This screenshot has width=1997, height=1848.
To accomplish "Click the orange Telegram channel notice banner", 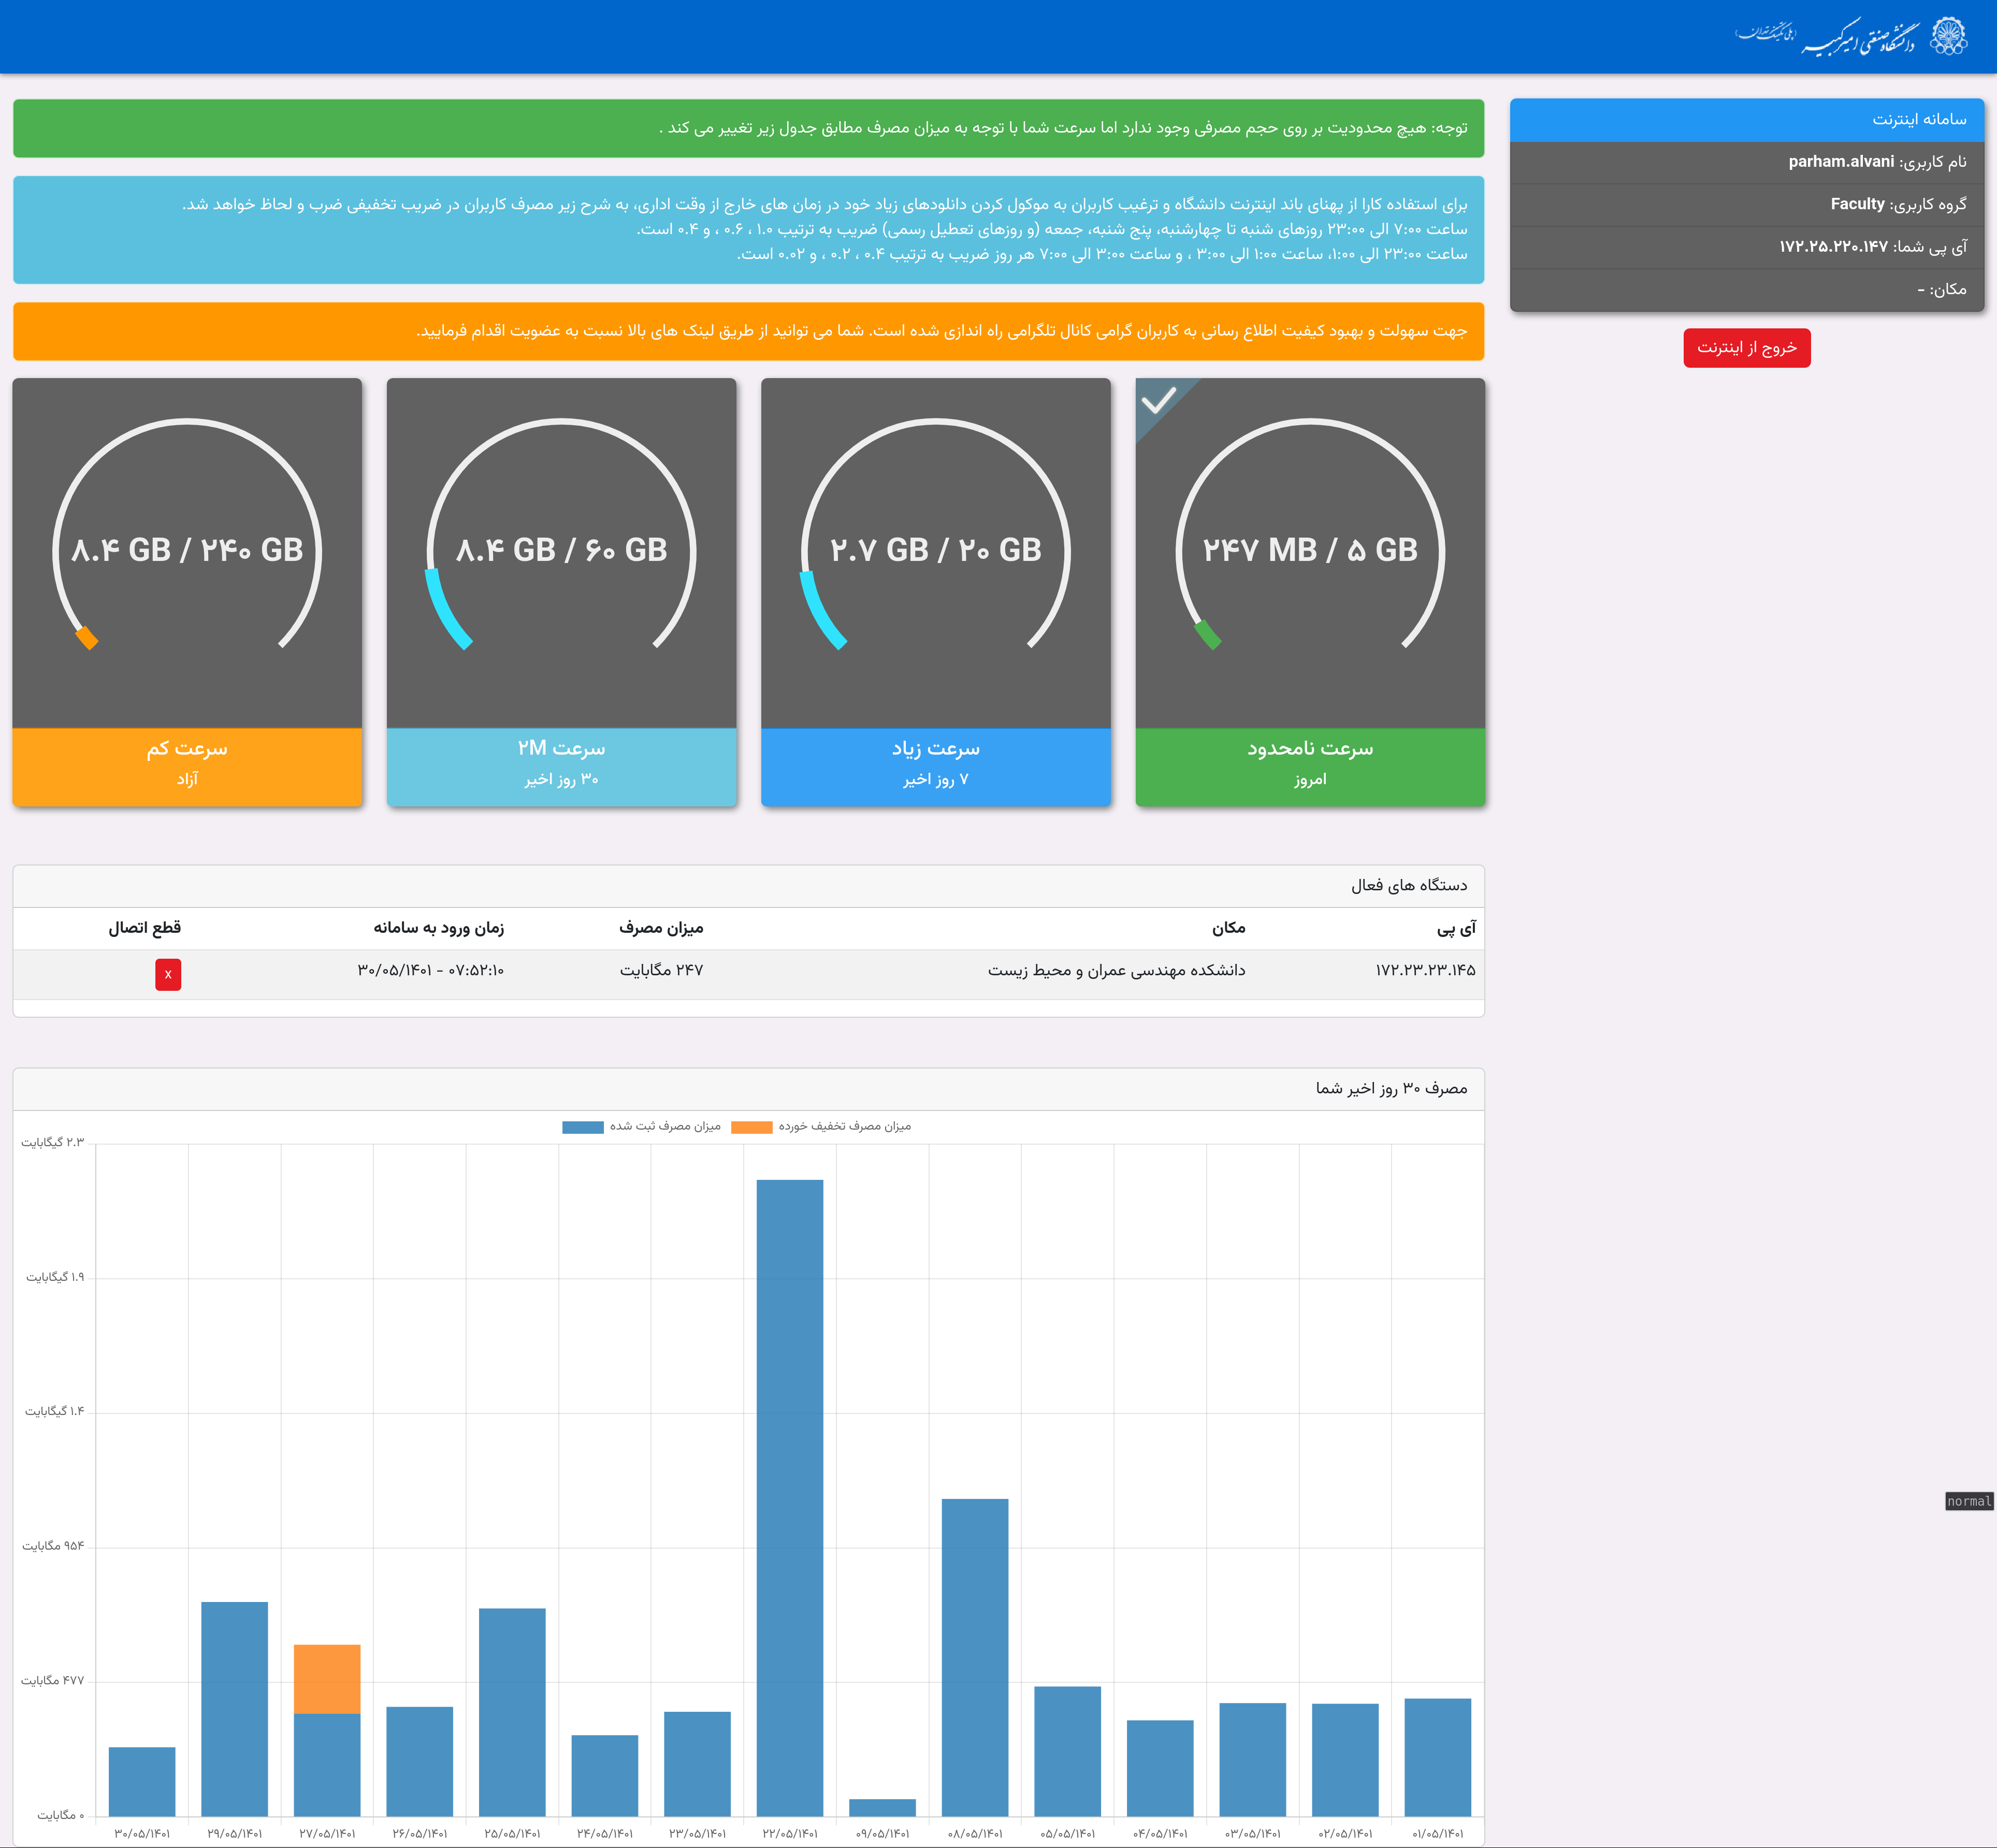I will click(748, 331).
